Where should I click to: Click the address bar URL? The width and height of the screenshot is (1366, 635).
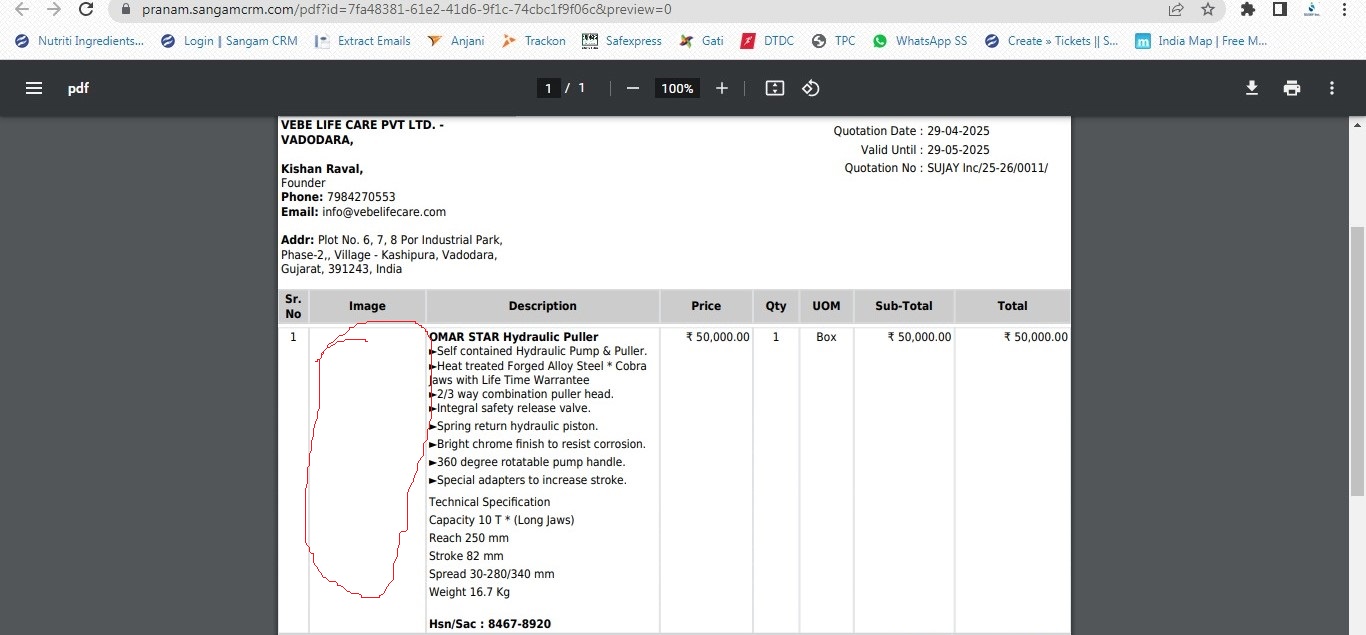[407, 9]
